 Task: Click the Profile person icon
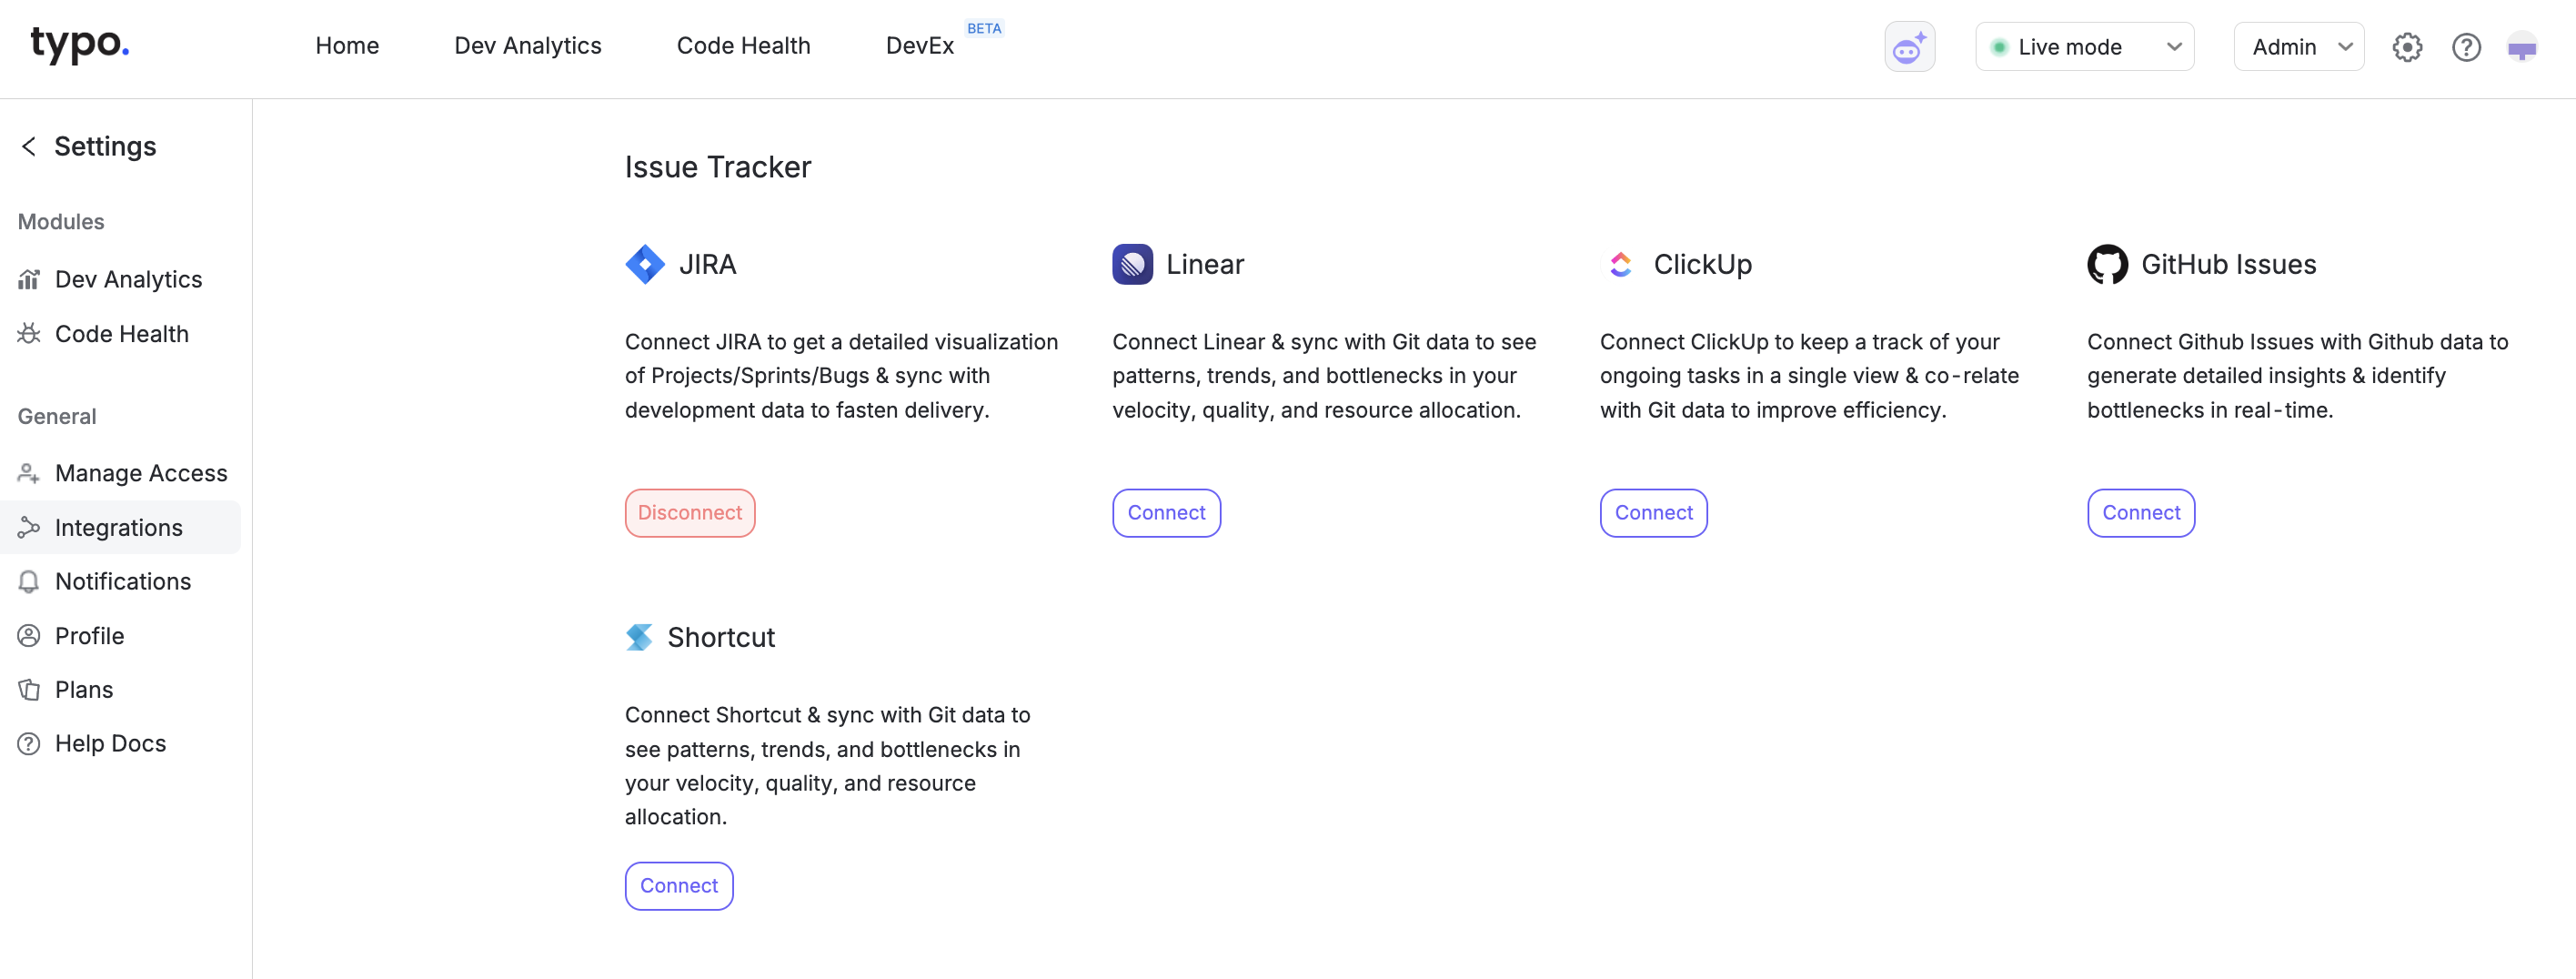[29, 635]
